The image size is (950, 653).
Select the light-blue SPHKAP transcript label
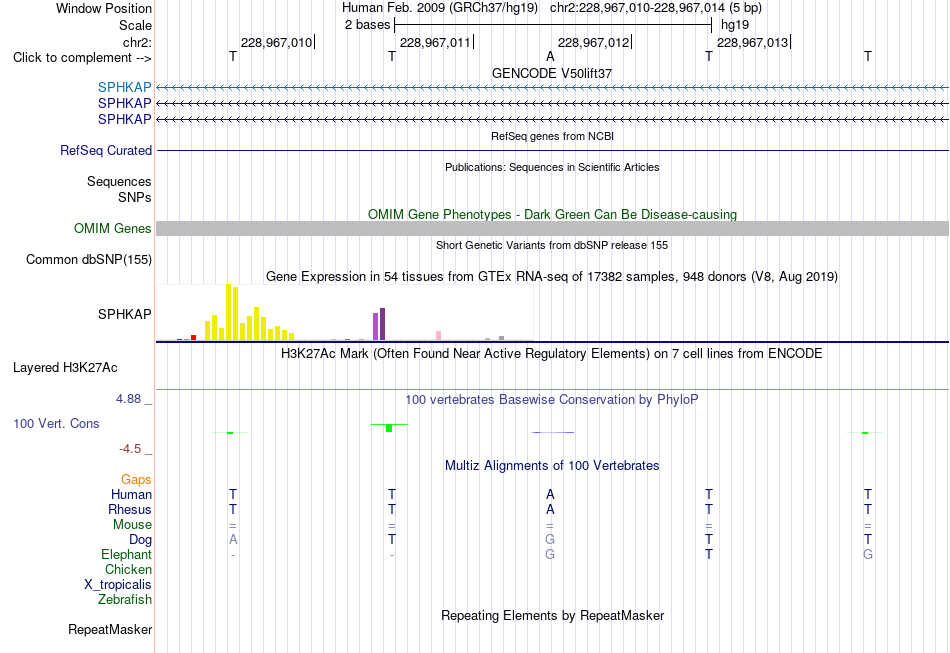pos(124,87)
